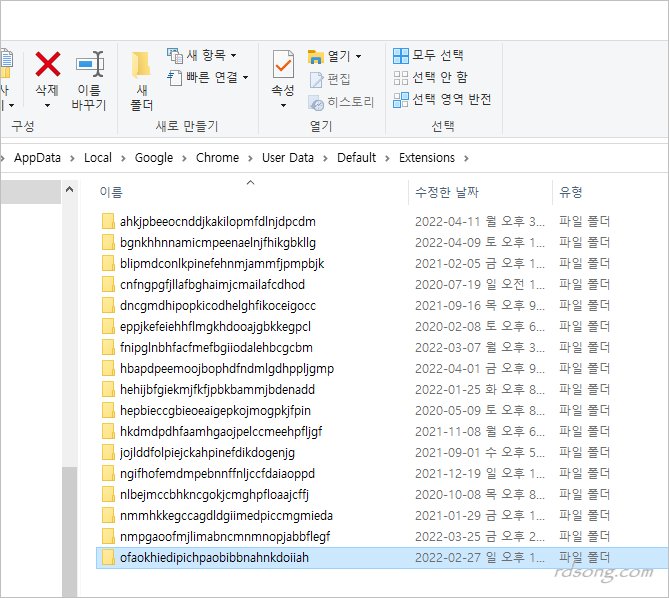Screen dimensions: 669x598
Task: Navigate to Chrome in the address breadcrumb
Action: coord(217,157)
